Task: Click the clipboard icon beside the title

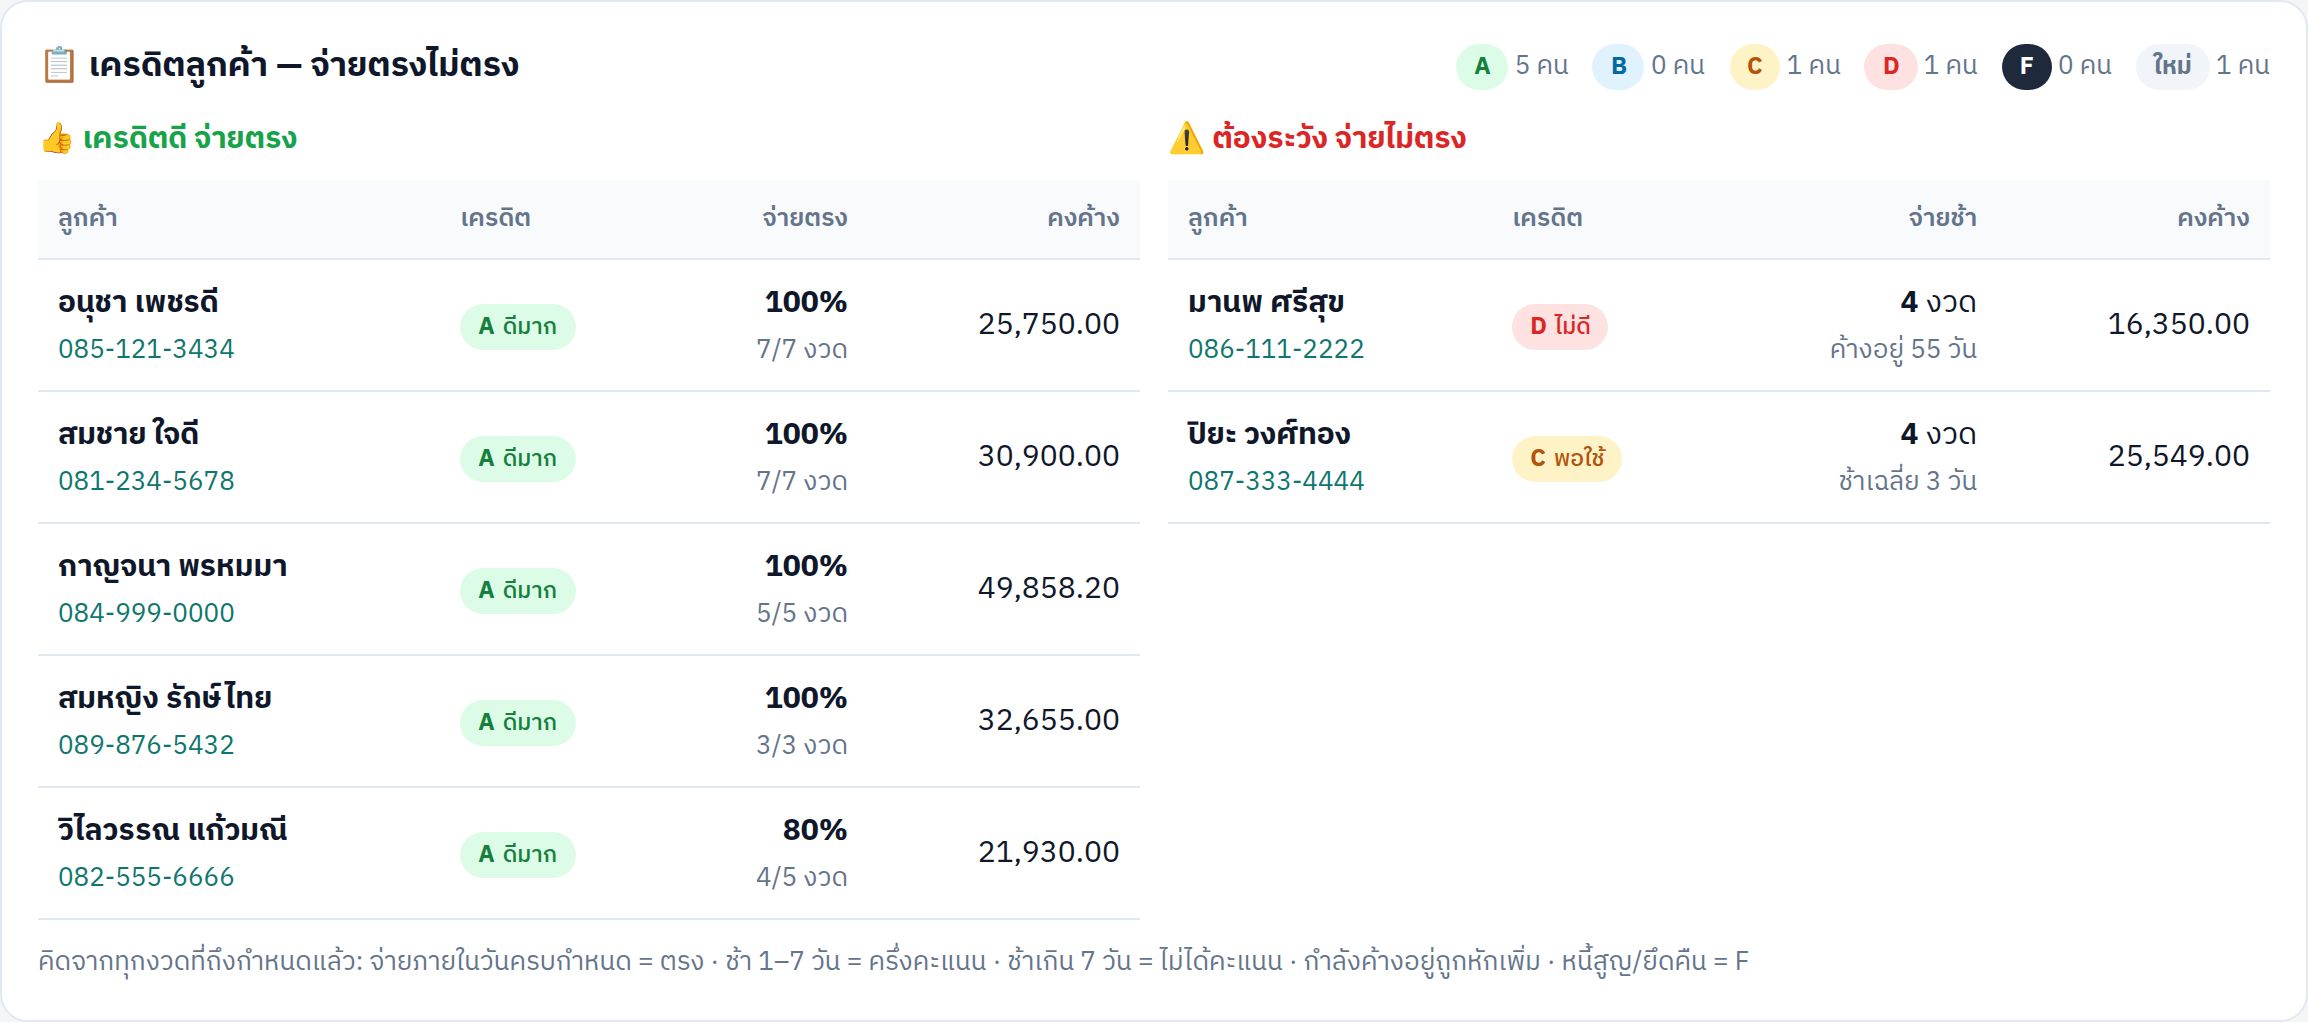Action: pos(59,65)
